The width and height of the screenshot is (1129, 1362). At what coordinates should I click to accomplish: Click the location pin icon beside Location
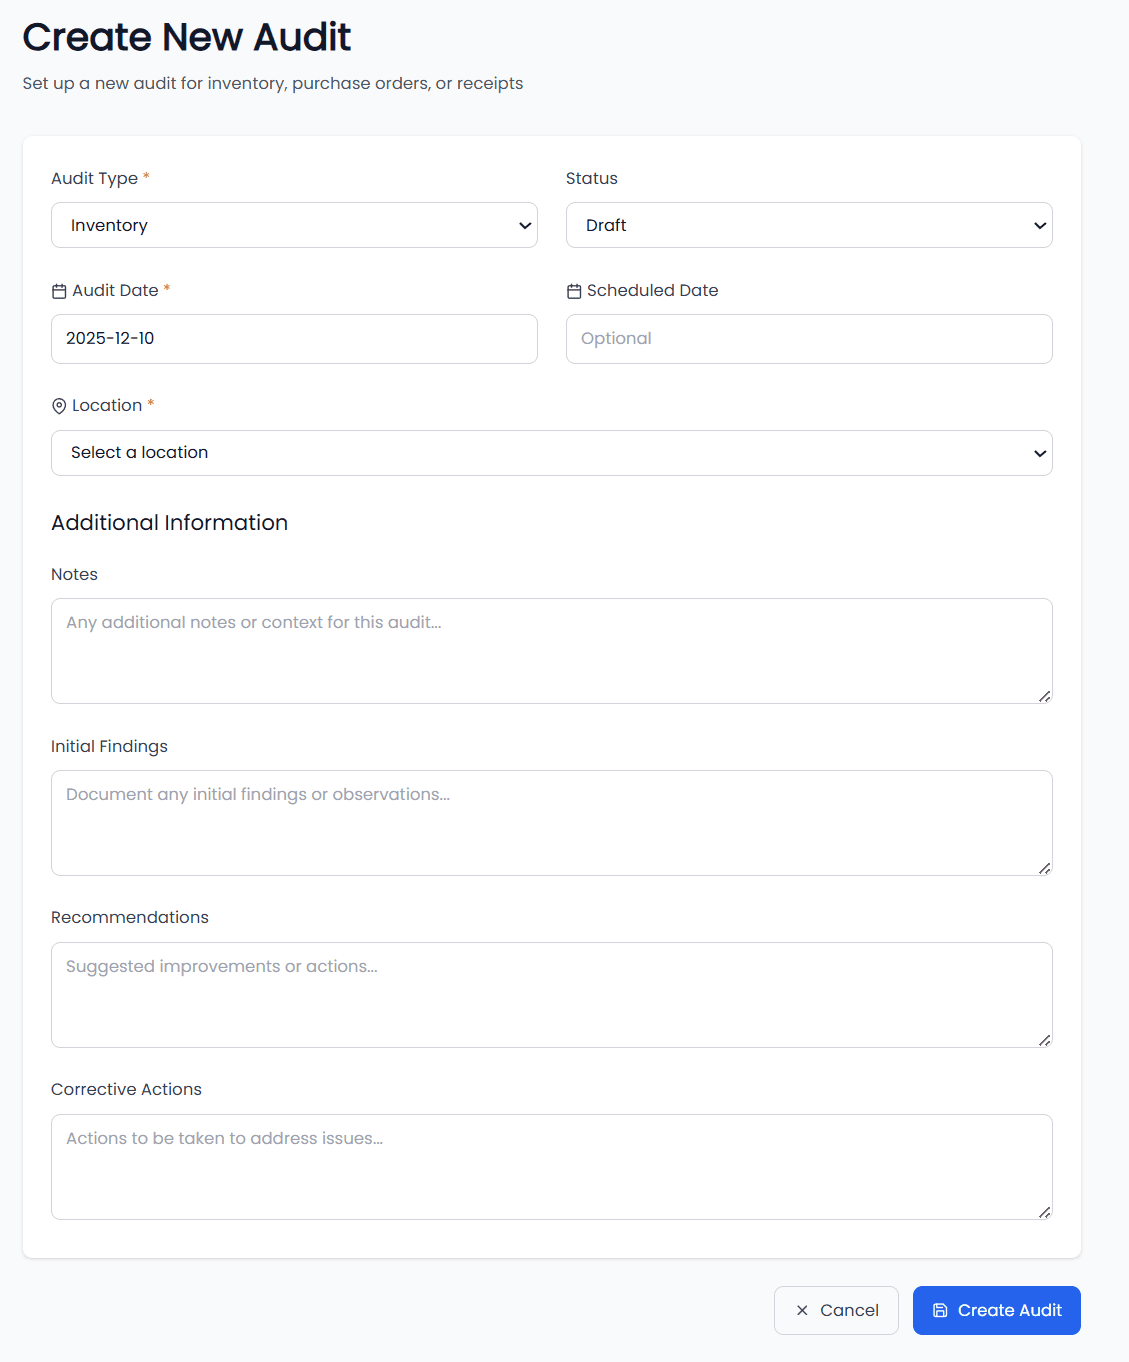pos(59,406)
